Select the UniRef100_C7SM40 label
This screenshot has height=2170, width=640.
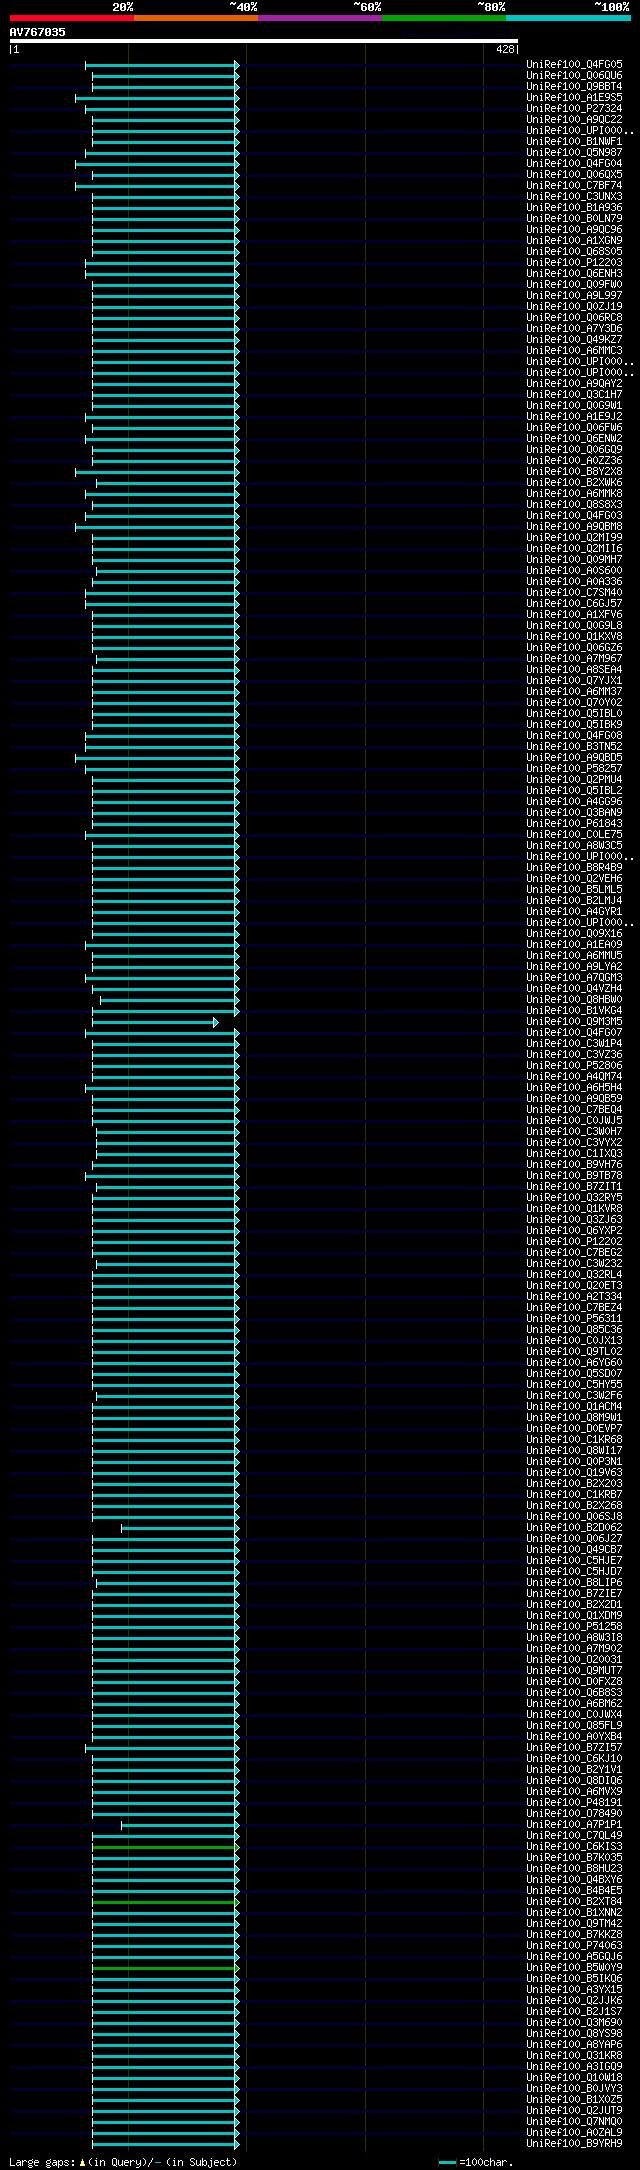pos(574,592)
